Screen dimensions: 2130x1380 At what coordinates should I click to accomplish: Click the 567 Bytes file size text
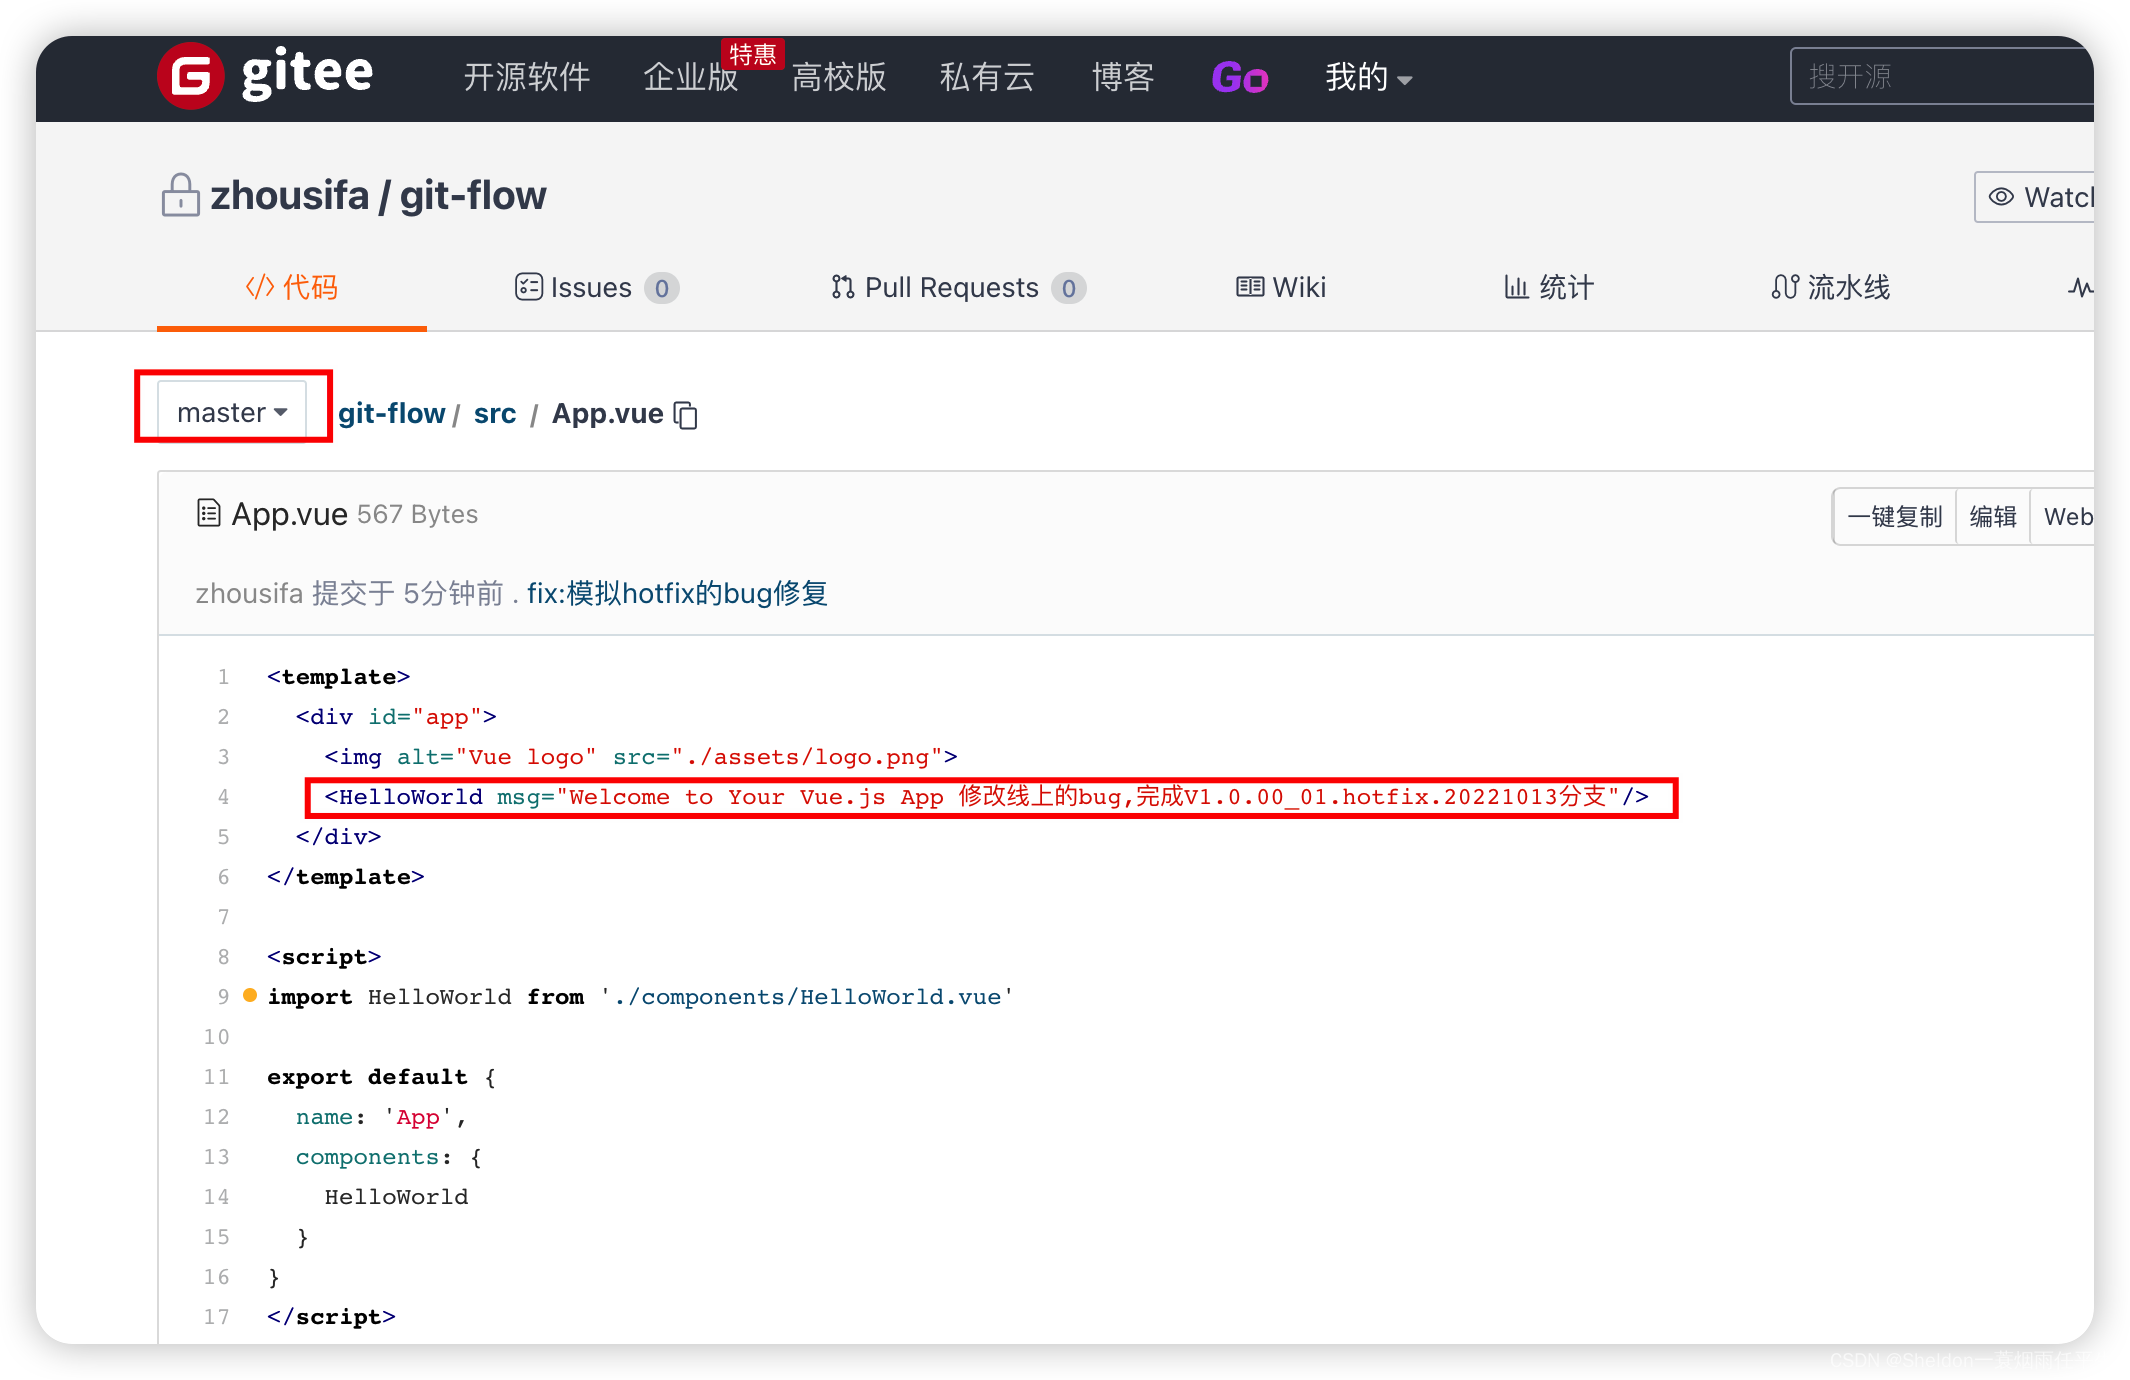point(418,514)
